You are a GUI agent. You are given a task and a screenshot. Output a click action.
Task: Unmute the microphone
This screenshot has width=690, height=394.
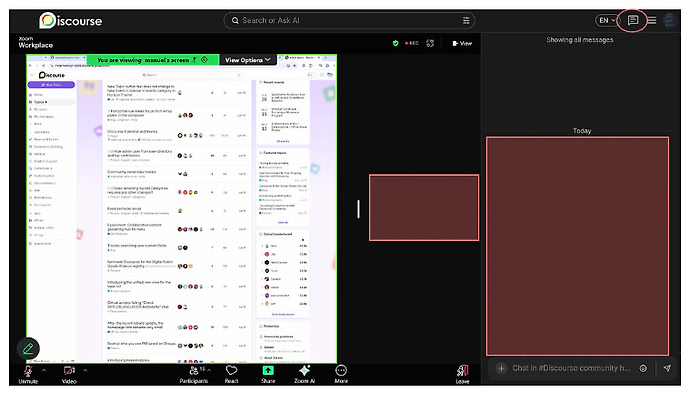28,375
